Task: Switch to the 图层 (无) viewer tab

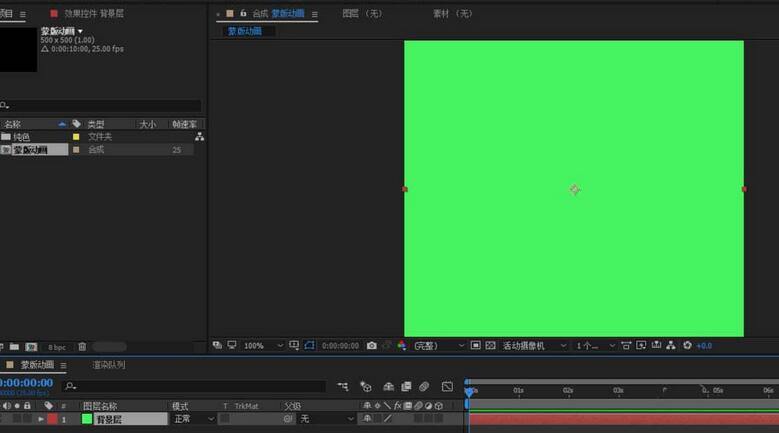Action: (x=362, y=13)
